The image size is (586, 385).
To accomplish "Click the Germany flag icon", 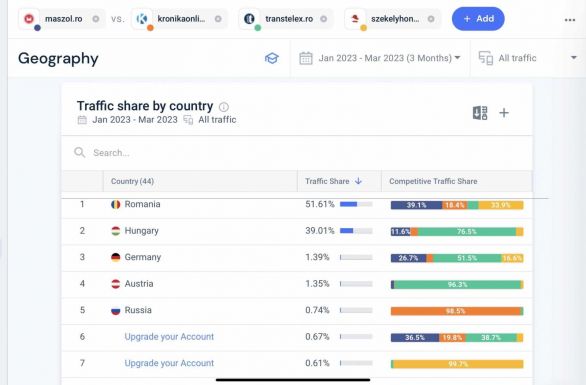I will [x=116, y=258].
